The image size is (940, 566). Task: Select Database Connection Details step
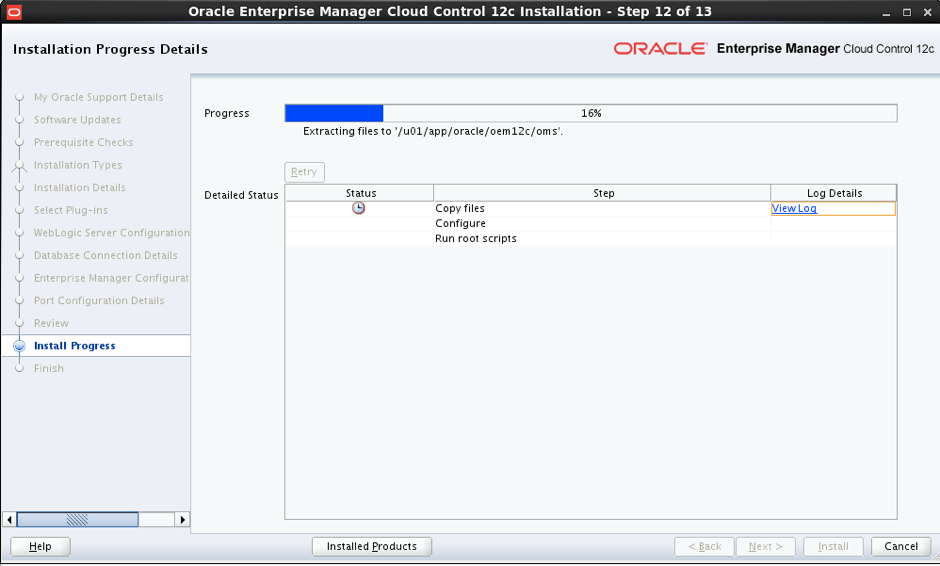point(106,255)
